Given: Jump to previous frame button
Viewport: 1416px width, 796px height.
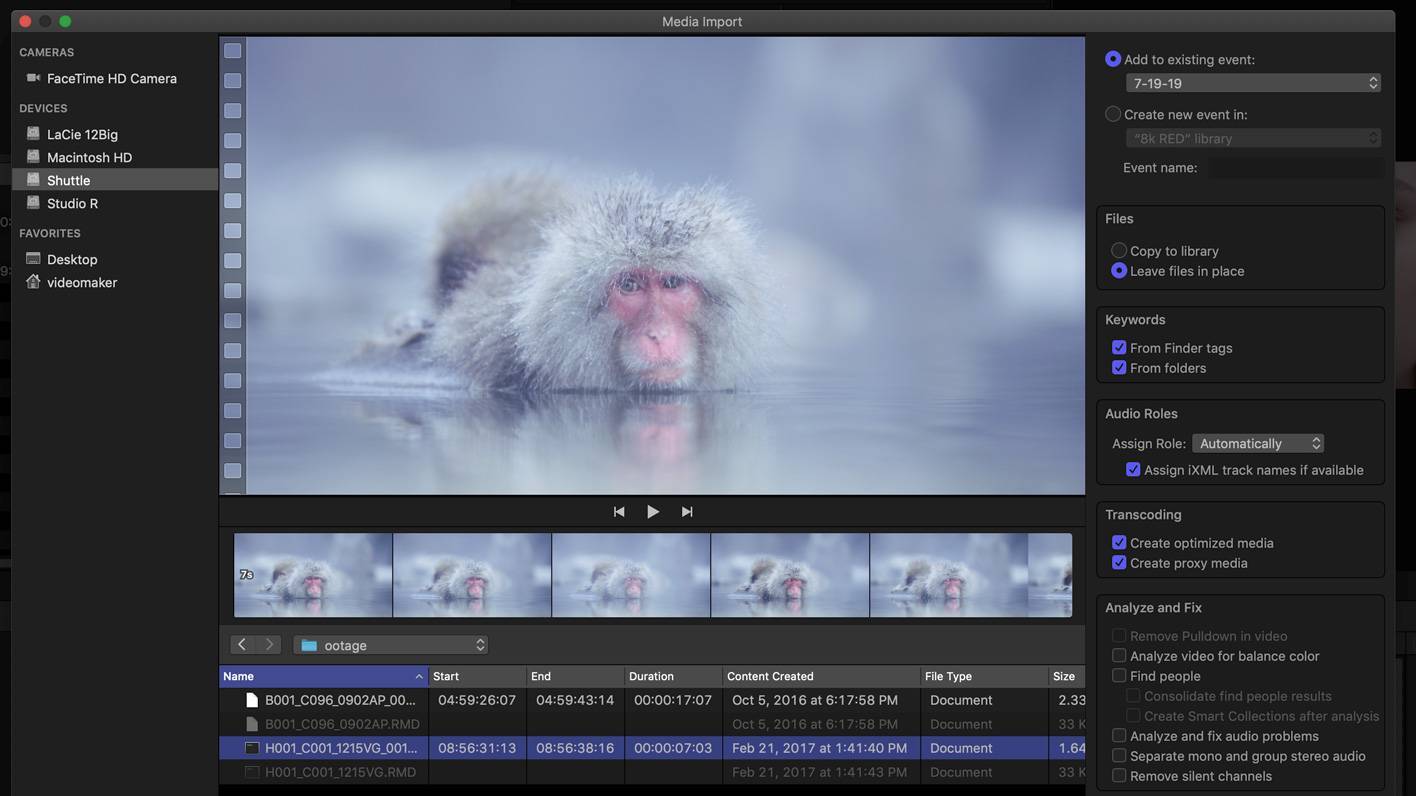Looking at the screenshot, I should point(619,512).
